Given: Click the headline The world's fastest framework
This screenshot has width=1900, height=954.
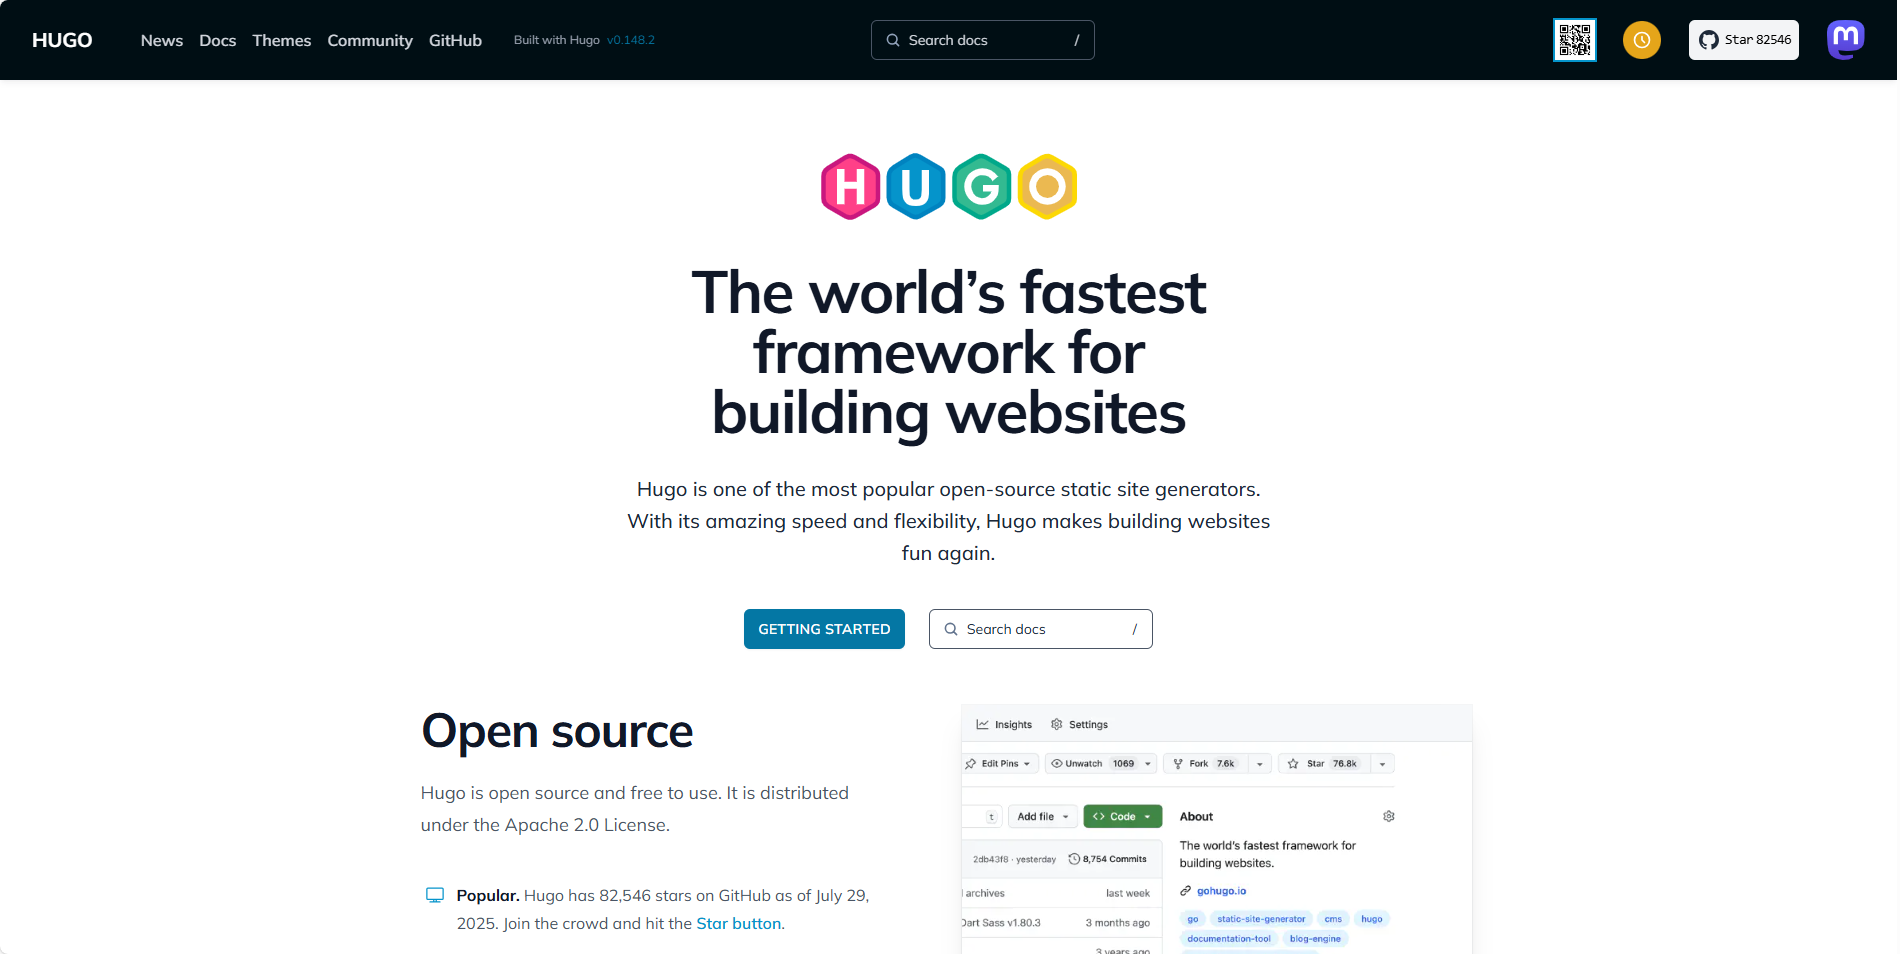Looking at the screenshot, I should 949,353.
